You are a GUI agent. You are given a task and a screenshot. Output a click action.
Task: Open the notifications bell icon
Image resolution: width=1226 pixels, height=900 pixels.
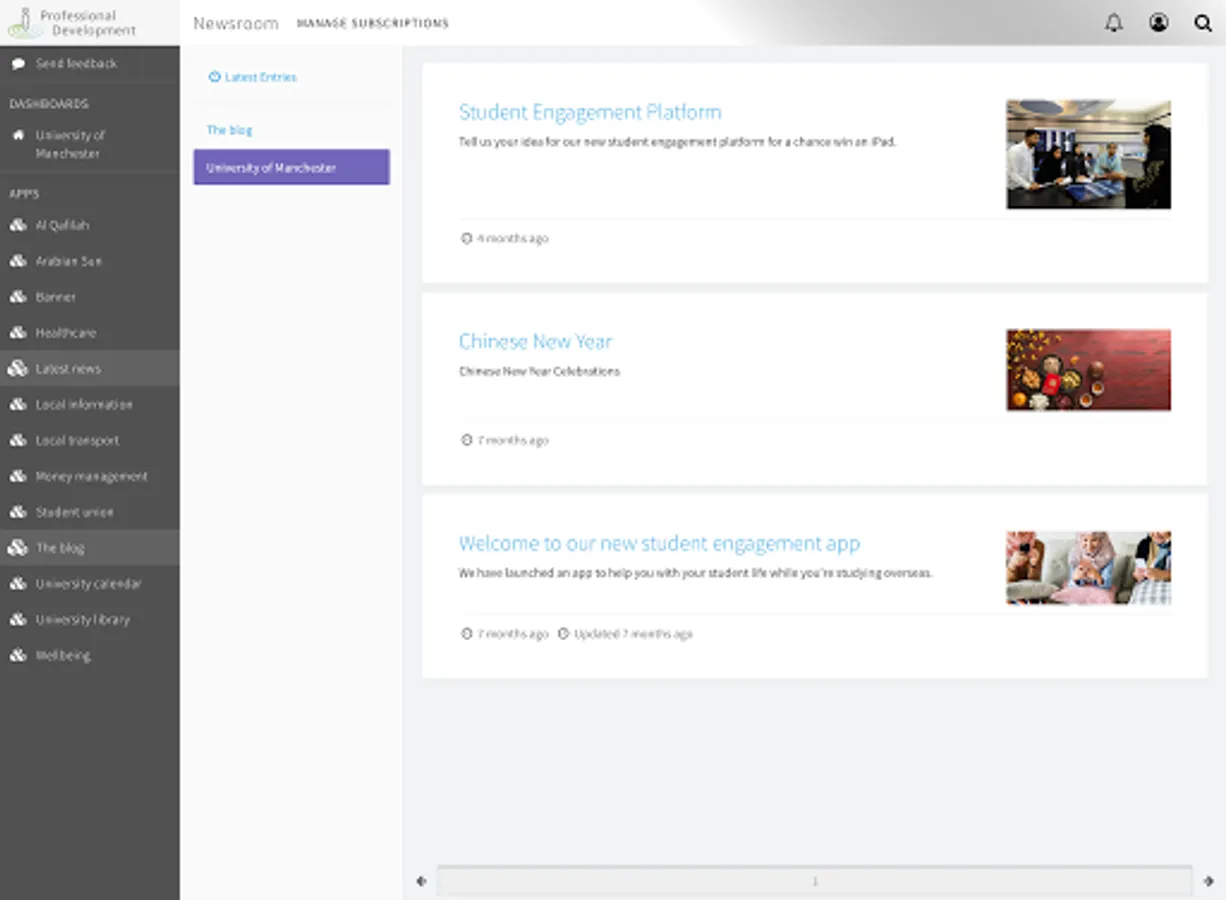point(1114,22)
